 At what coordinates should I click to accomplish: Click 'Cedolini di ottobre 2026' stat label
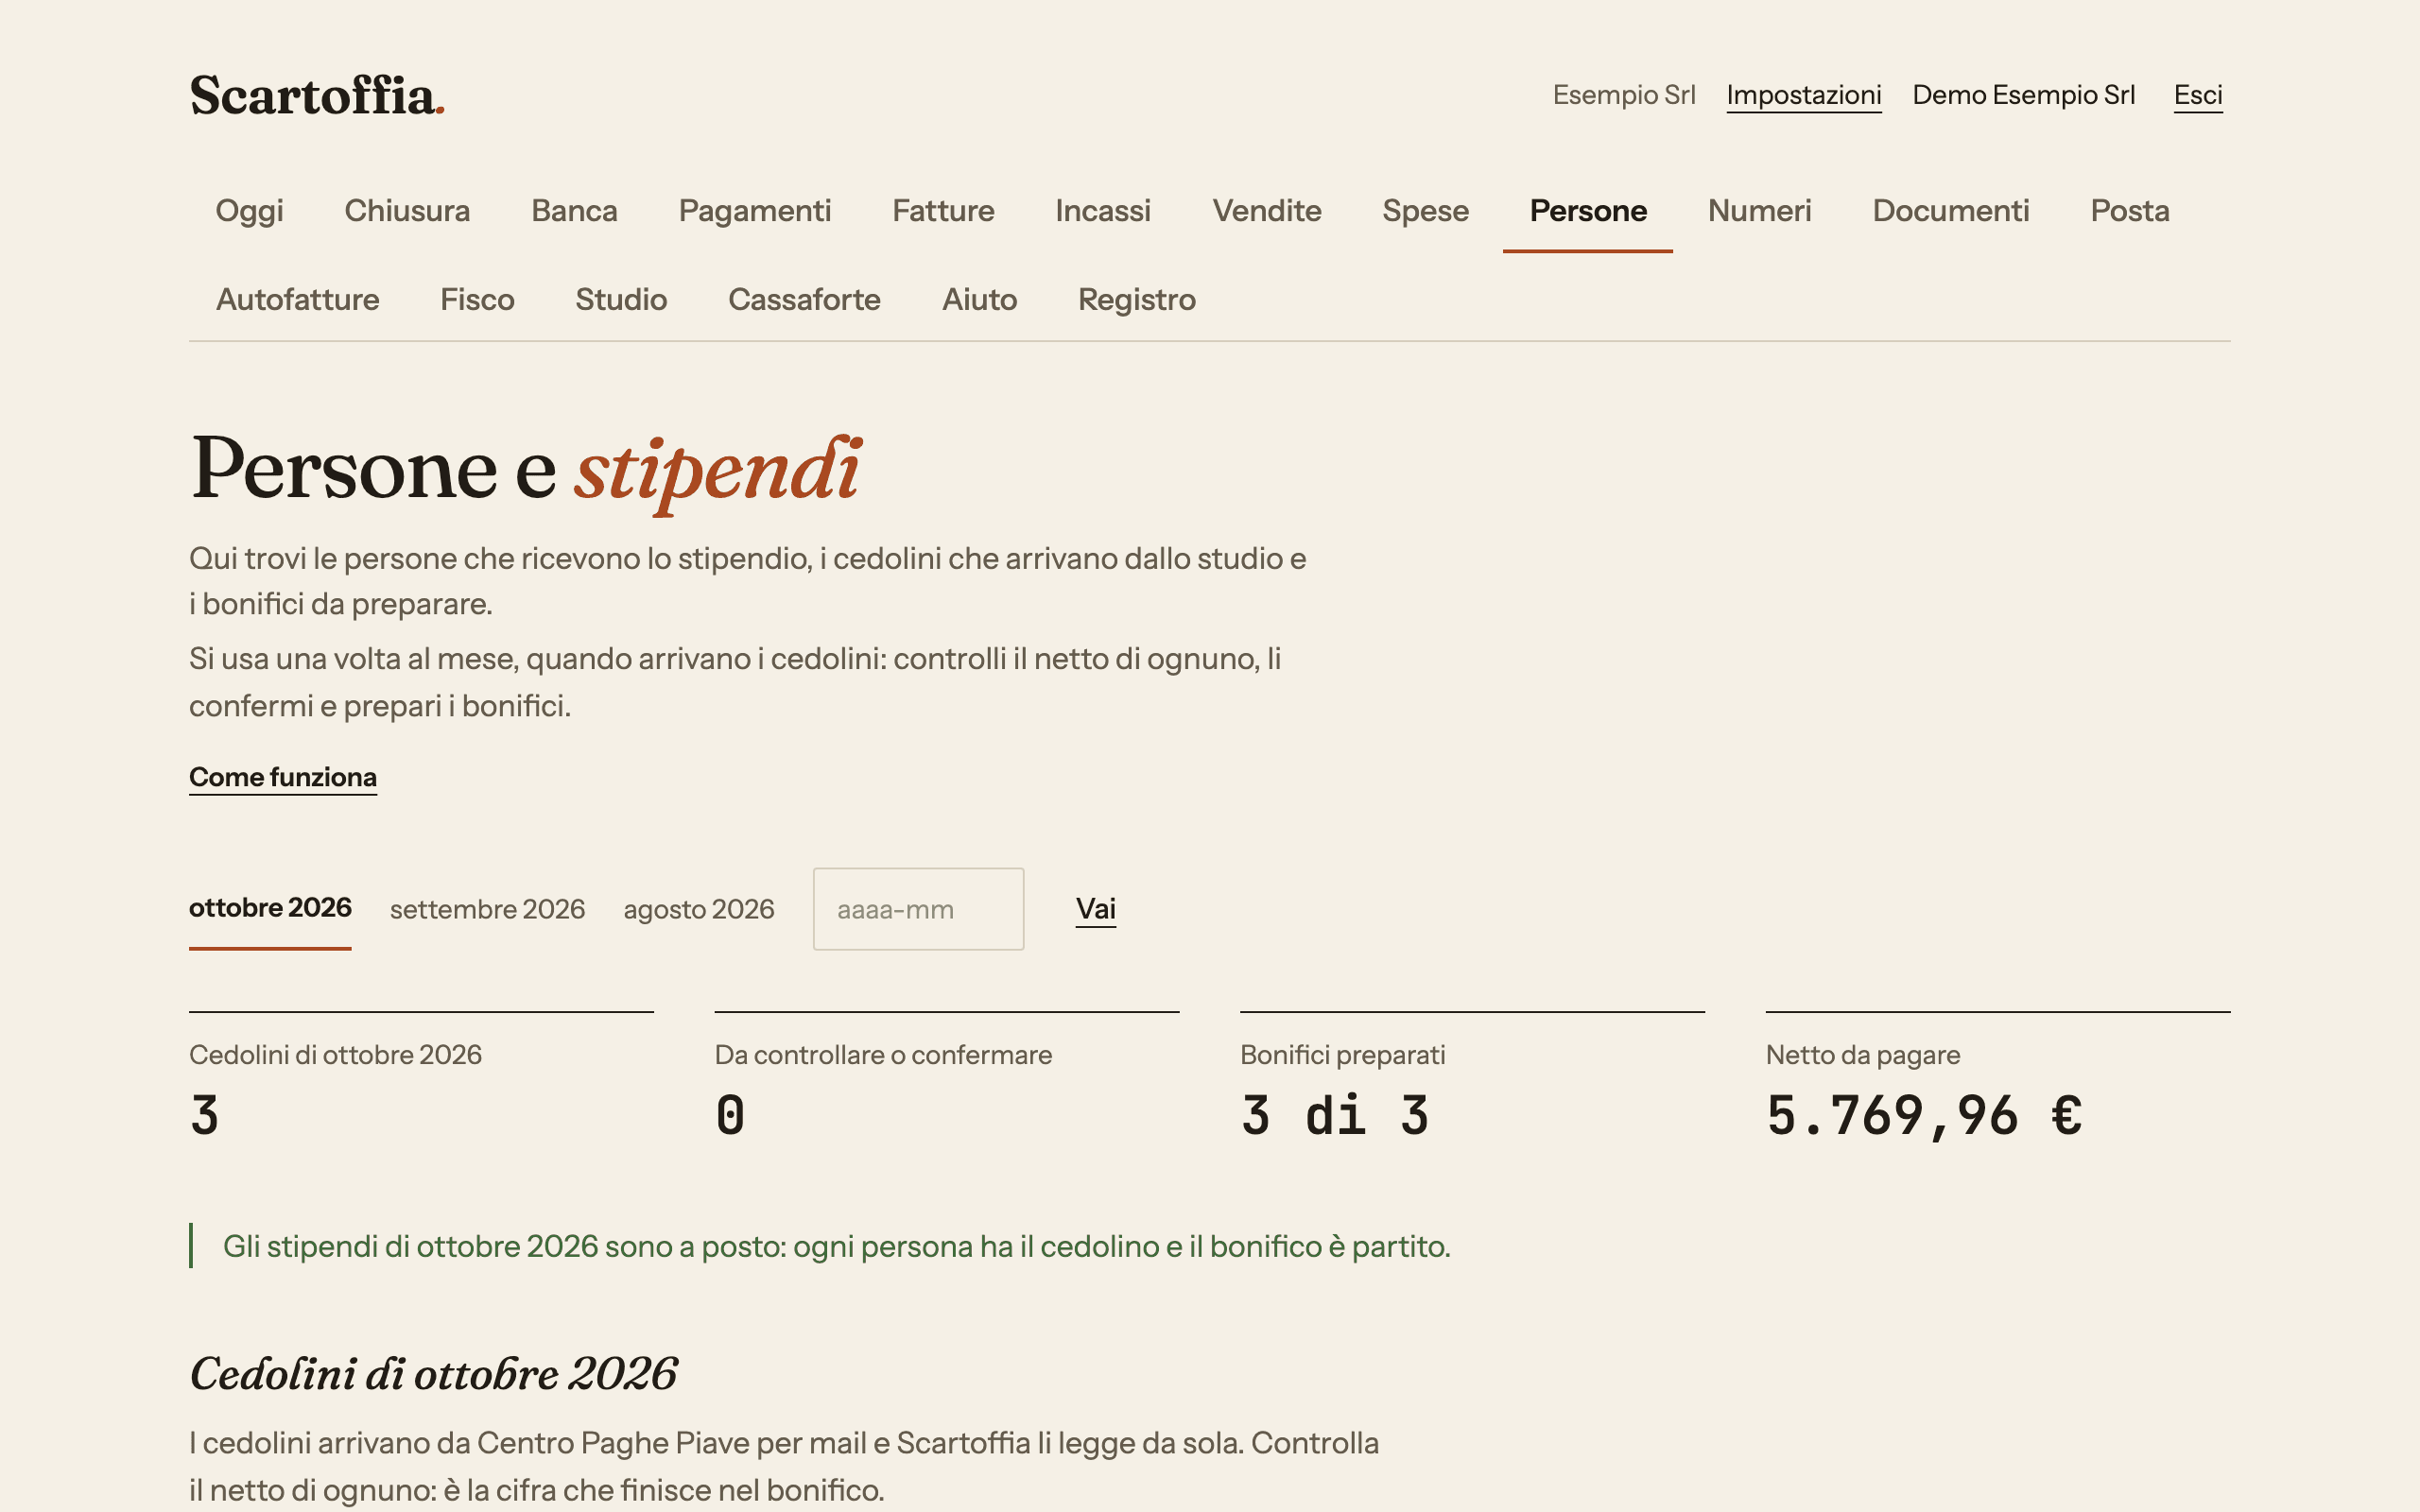point(335,1055)
